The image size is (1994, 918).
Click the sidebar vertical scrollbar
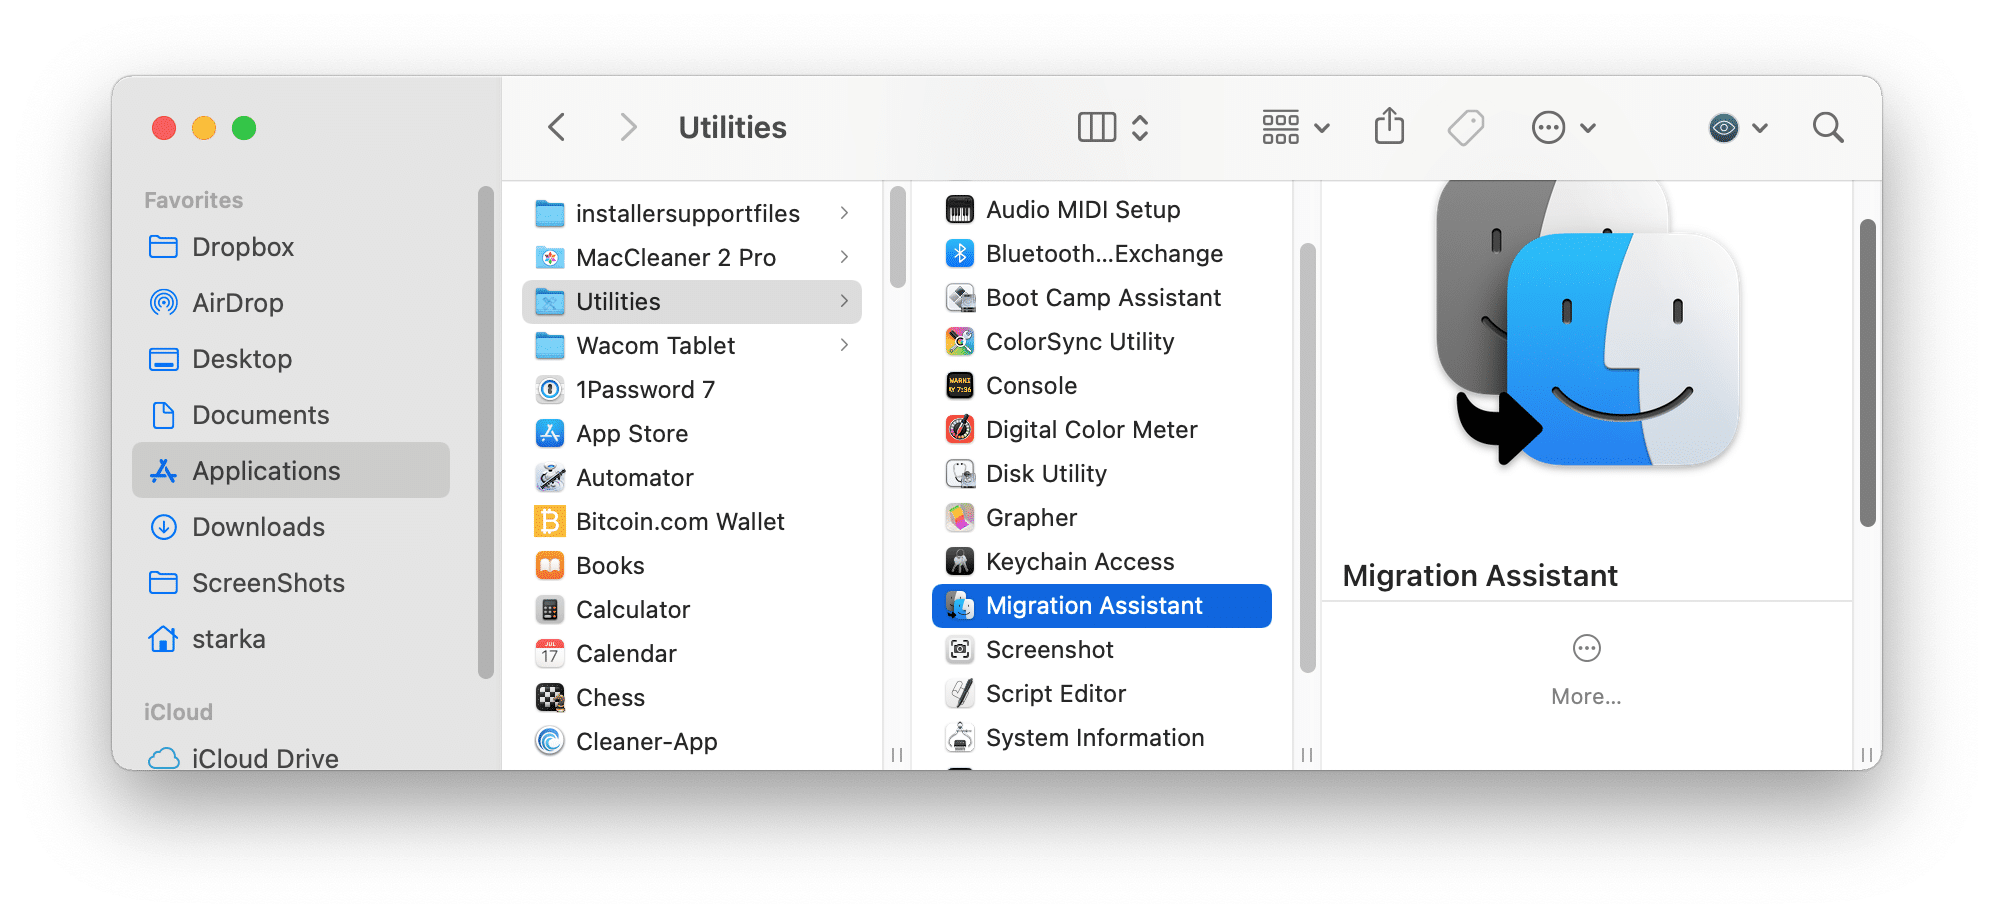(486, 432)
